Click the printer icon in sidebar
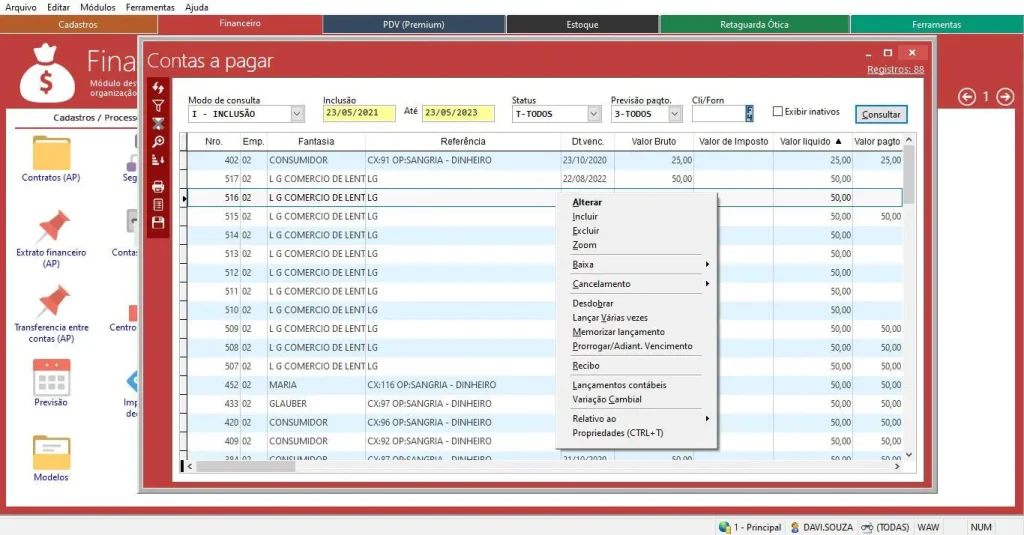Screen dimensions: 1024x535 [x=158, y=186]
